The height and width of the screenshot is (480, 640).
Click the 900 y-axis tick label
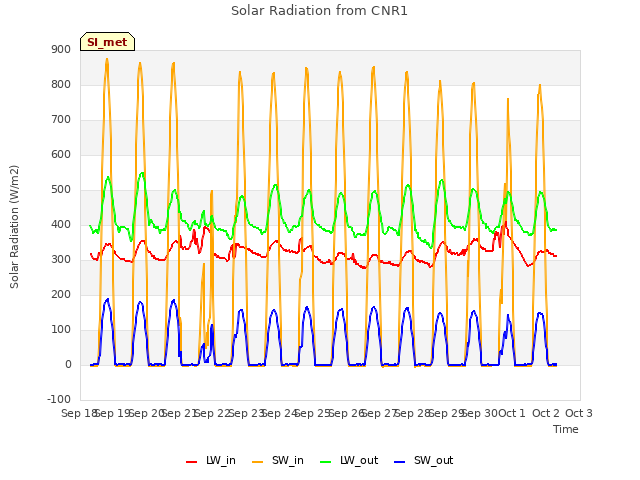[61, 49]
